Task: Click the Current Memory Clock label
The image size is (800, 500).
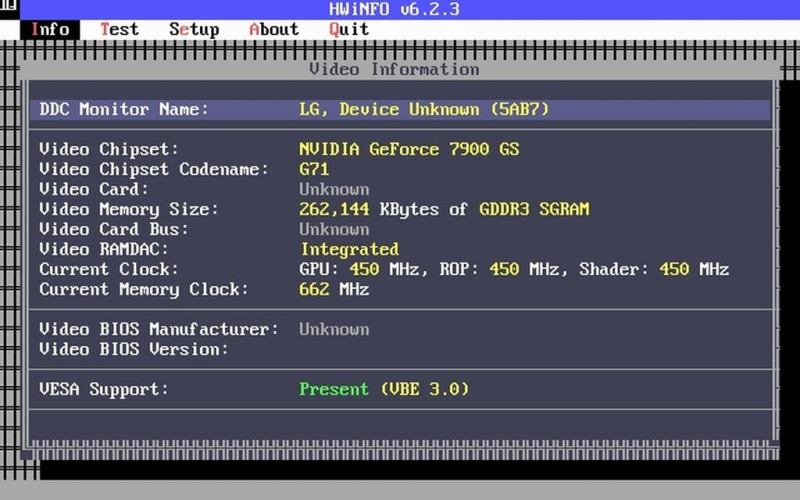Action: click(x=144, y=289)
